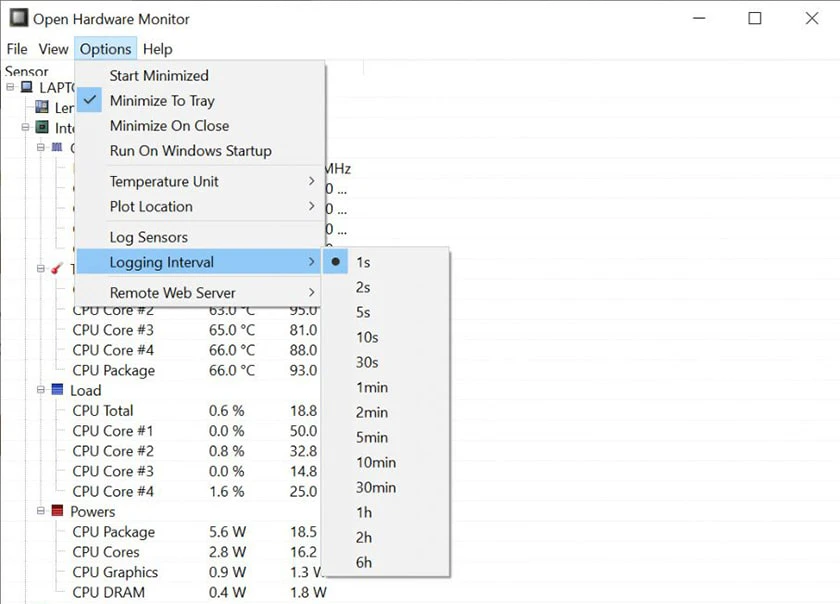Open the Remote Web Server submenu
840x604 pixels.
[x=199, y=293]
